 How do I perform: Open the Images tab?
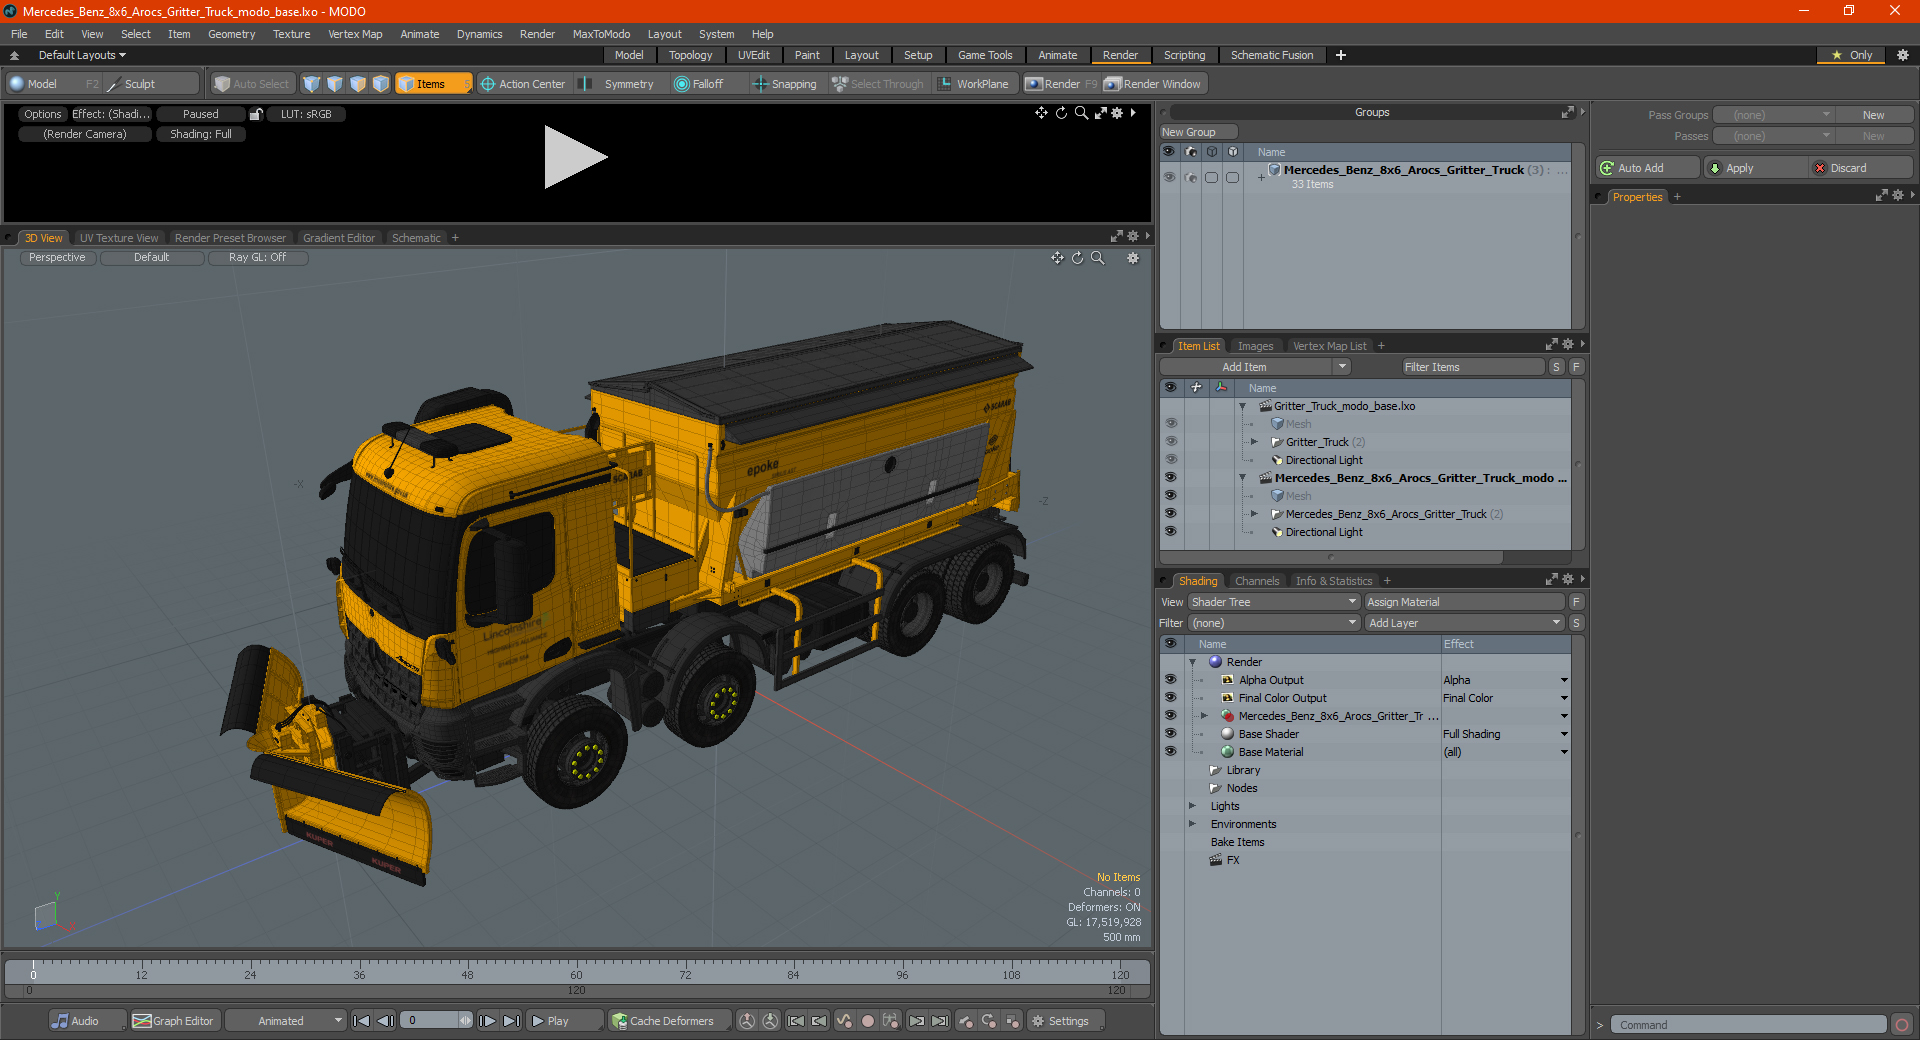(x=1255, y=346)
